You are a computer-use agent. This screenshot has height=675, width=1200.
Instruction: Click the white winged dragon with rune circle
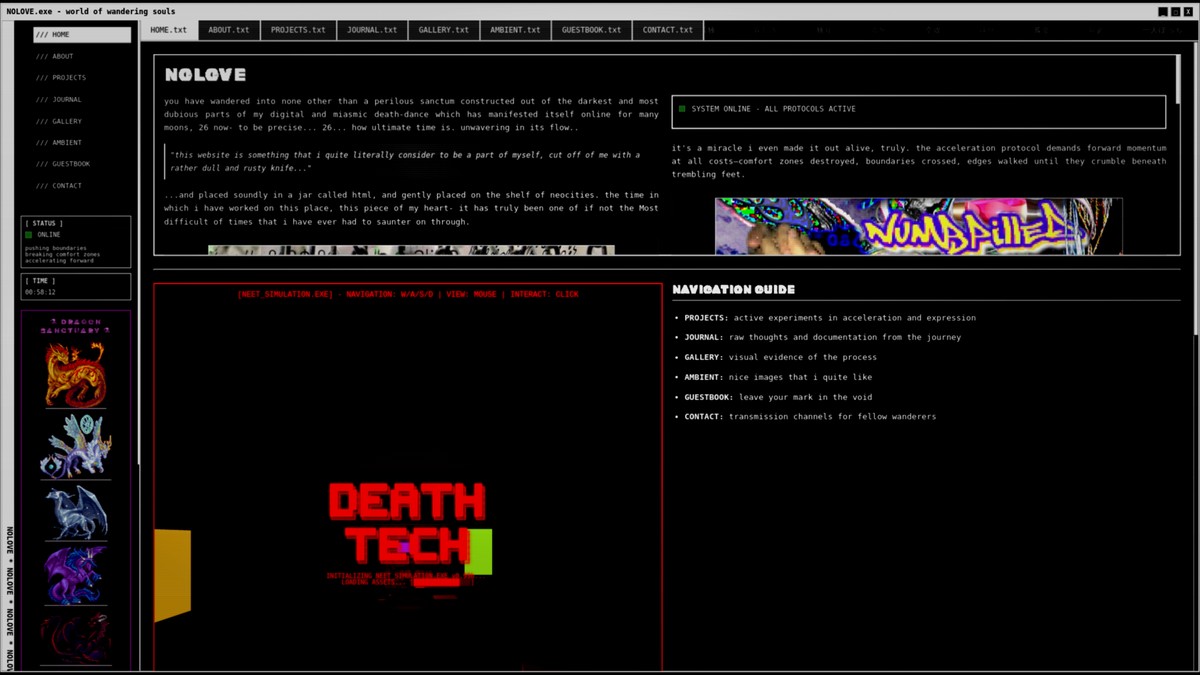(75, 447)
